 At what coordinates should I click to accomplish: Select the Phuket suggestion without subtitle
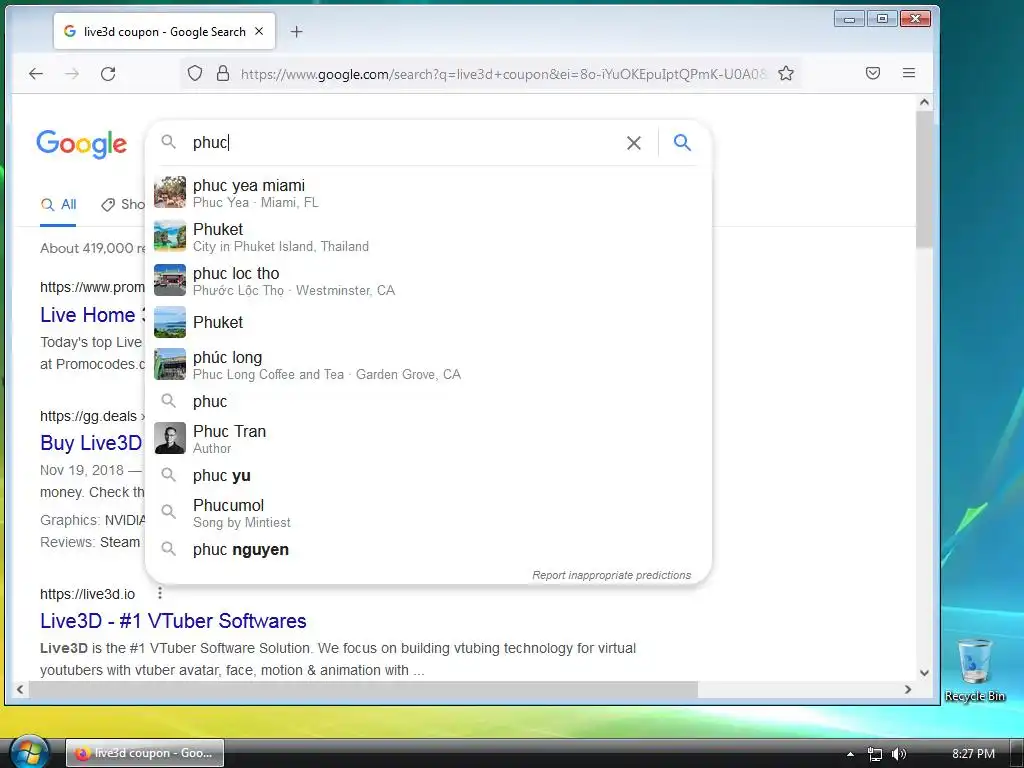coord(428,322)
